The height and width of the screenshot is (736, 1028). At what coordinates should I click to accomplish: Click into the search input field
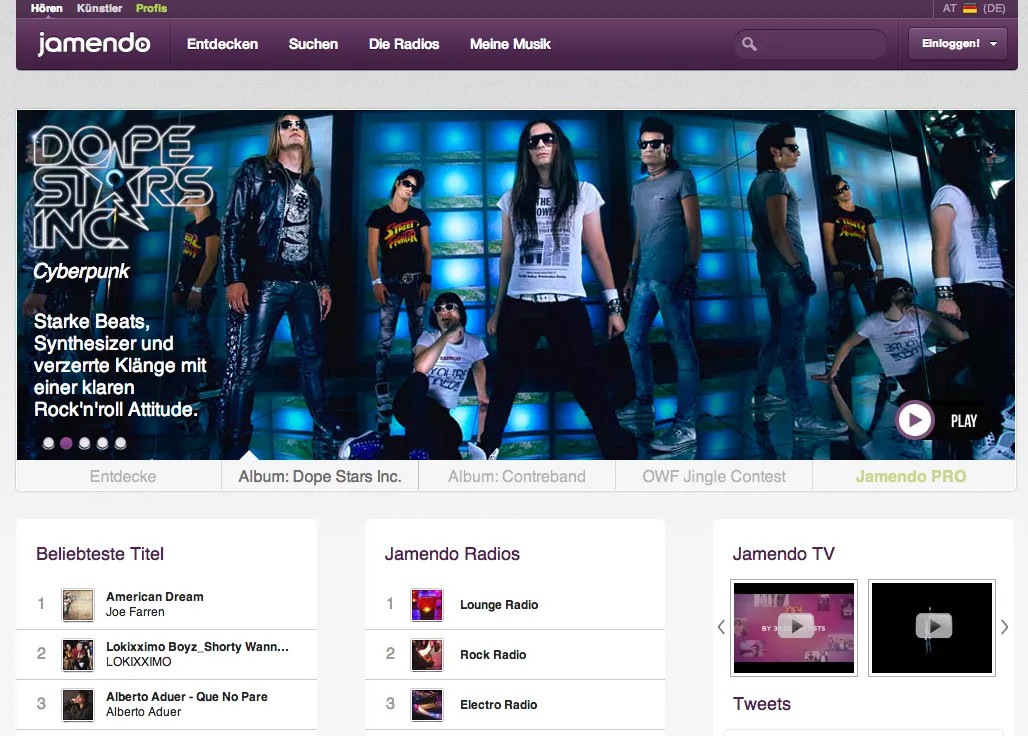coord(820,44)
